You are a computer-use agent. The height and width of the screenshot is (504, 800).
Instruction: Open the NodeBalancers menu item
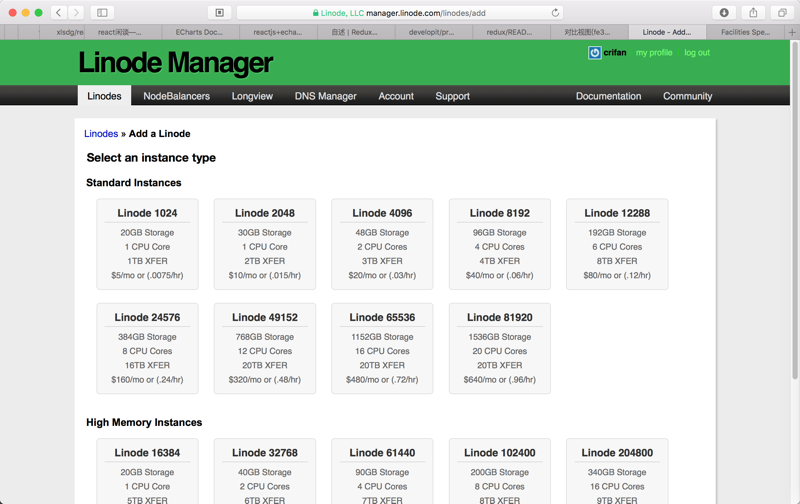[177, 96]
